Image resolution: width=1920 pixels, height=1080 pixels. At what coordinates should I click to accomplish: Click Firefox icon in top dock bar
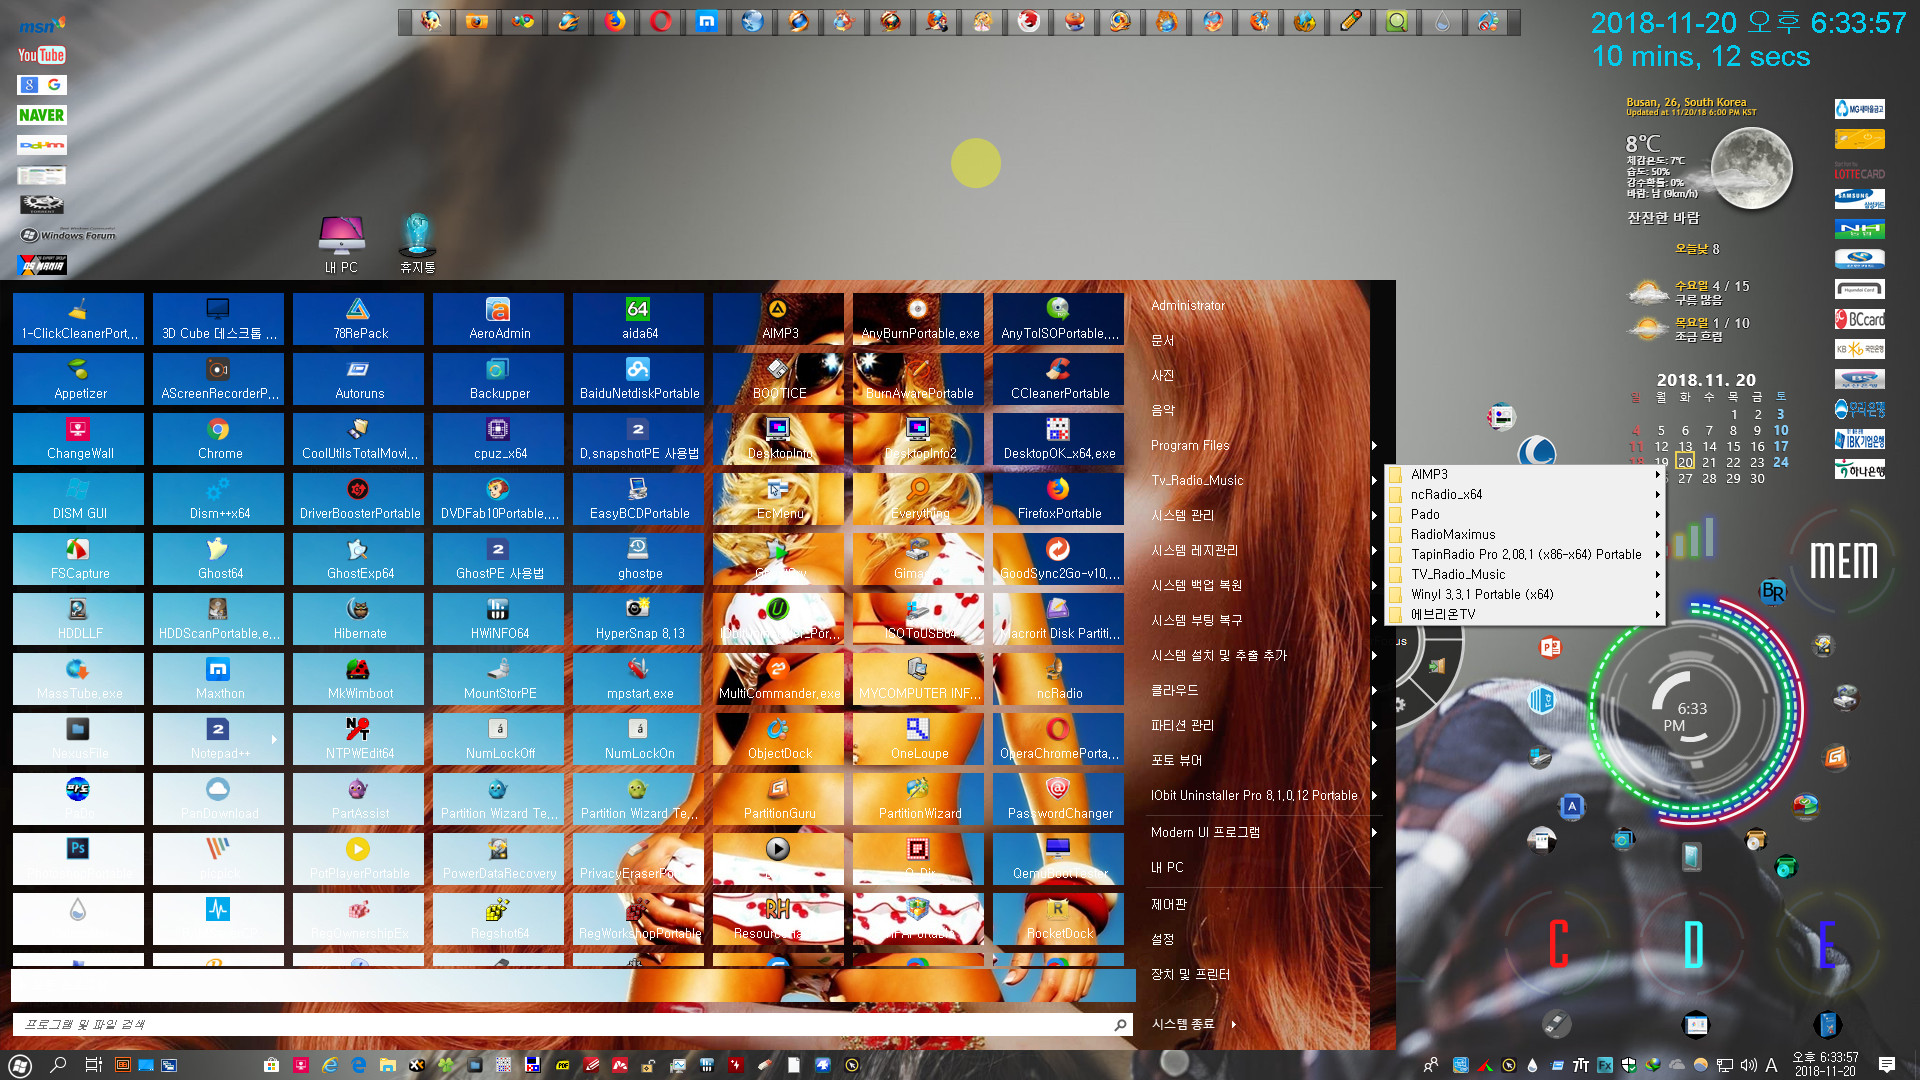614,21
